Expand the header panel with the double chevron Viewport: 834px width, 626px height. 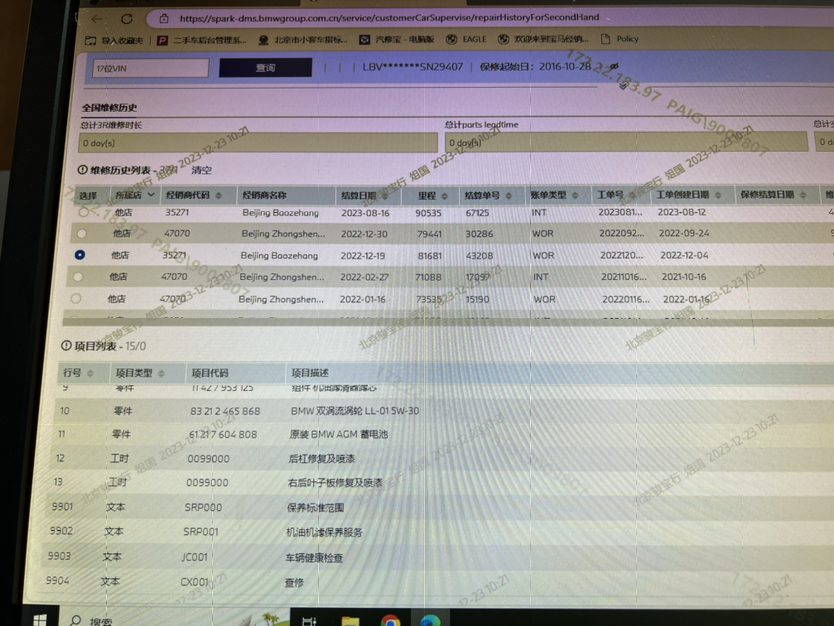[x=623, y=86]
